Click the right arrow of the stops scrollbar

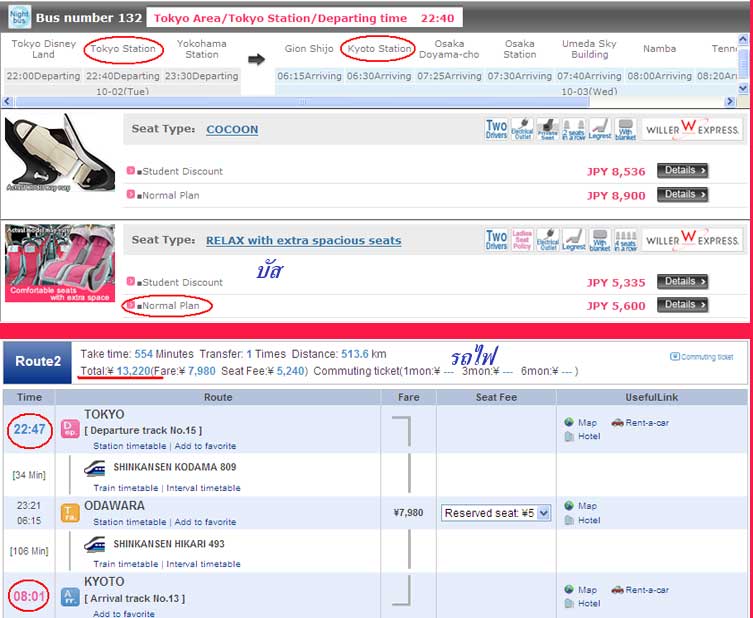[x=730, y=102]
